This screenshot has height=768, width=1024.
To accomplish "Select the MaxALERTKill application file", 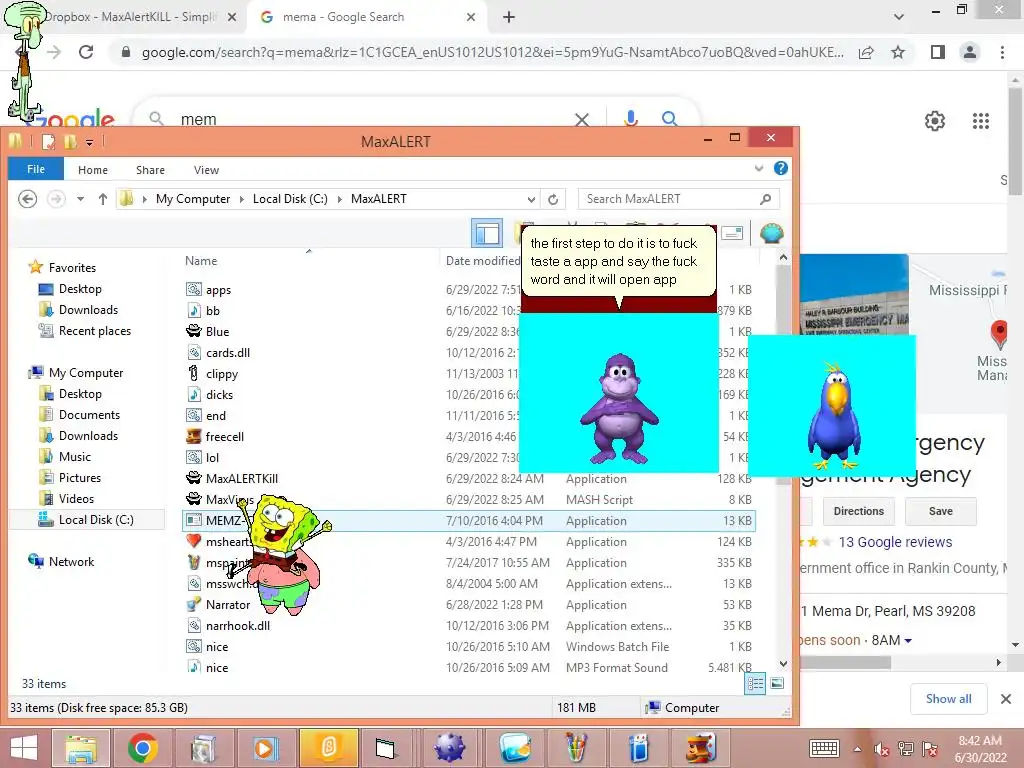I will point(242,479).
